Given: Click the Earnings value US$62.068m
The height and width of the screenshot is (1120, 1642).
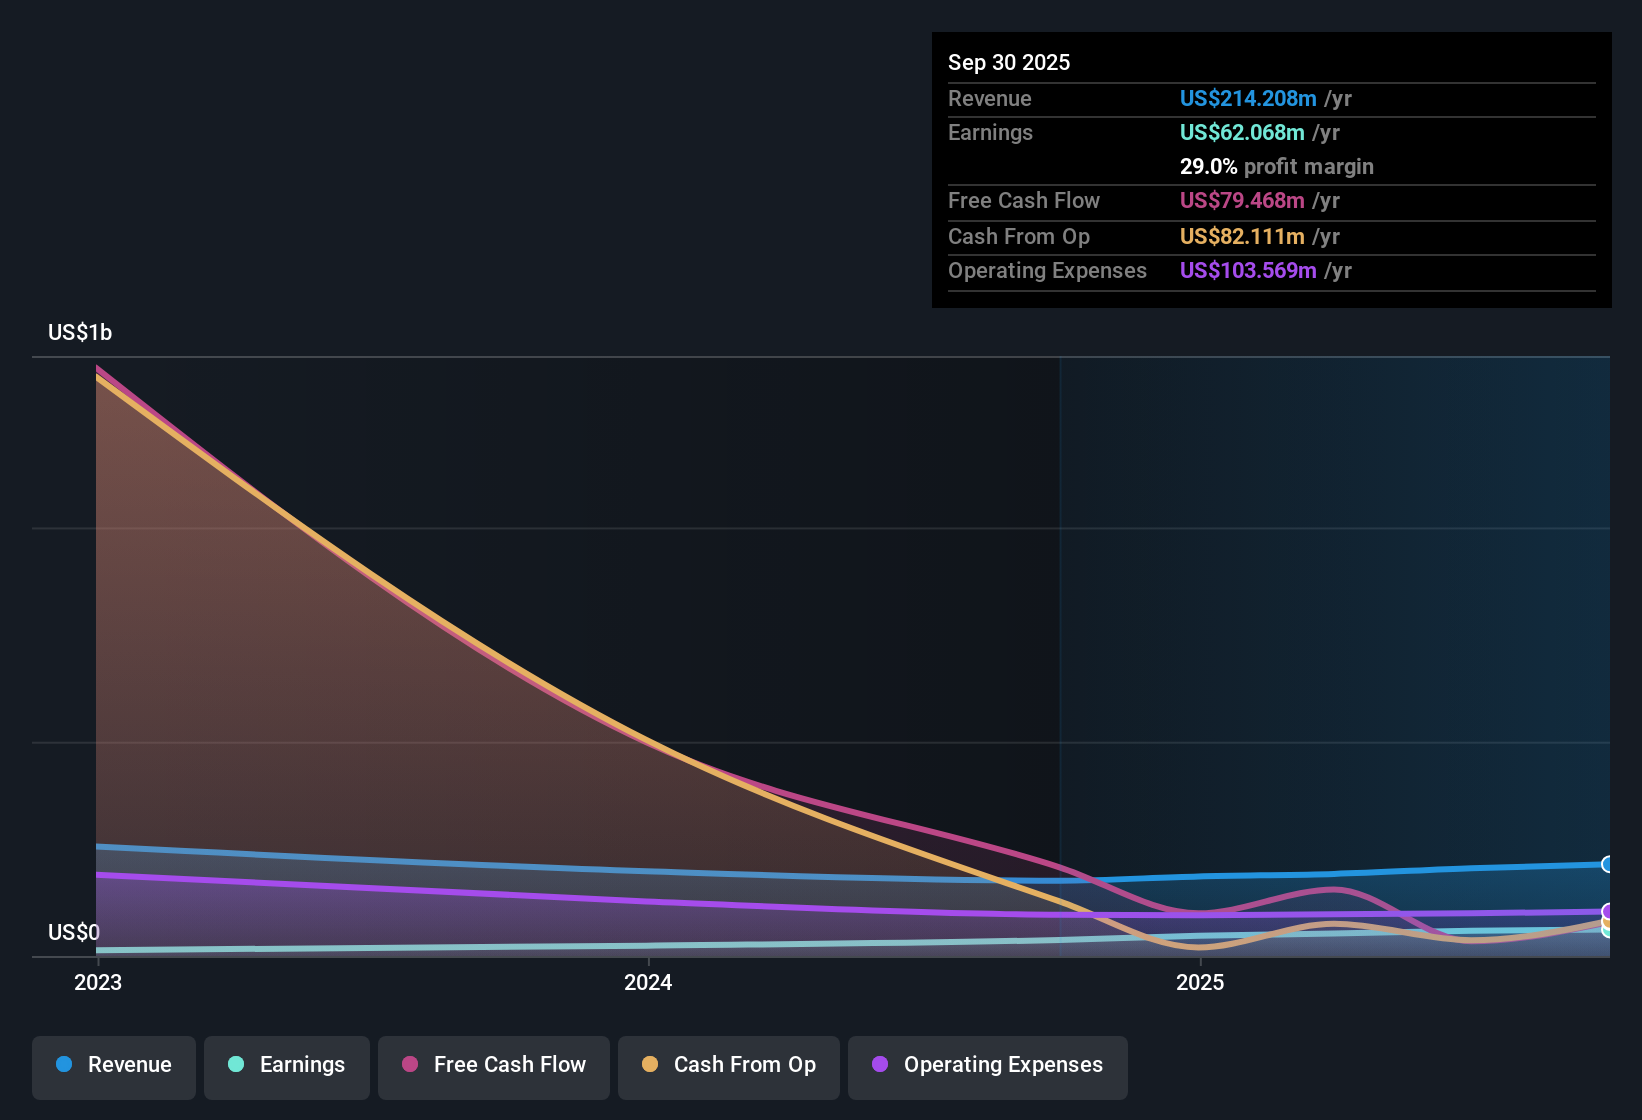Looking at the screenshot, I should tap(1242, 132).
